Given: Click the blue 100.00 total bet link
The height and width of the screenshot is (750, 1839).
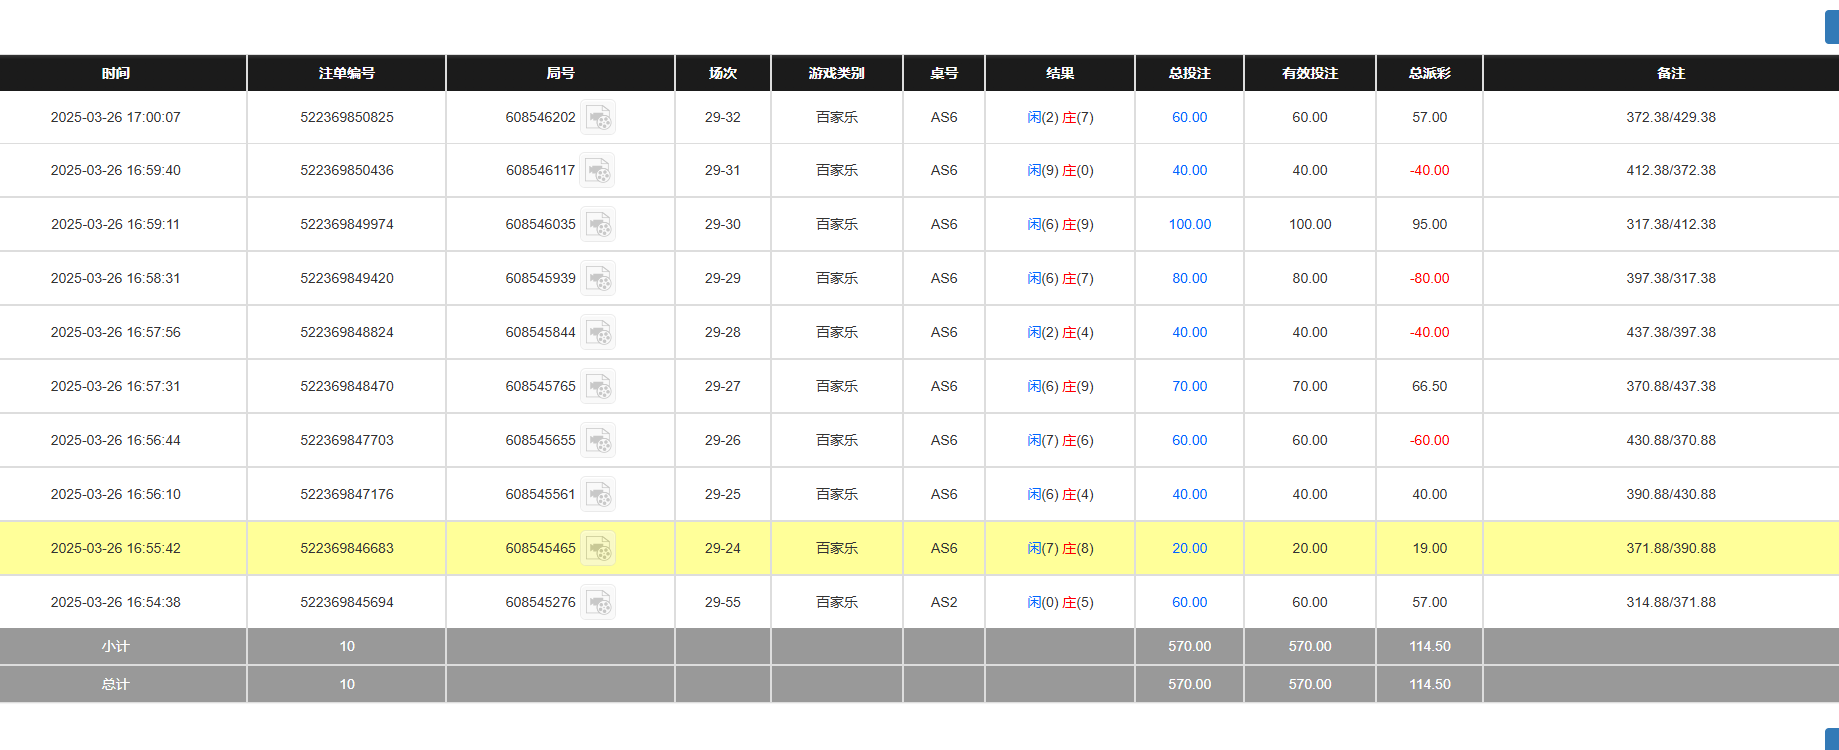Looking at the screenshot, I should click(1189, 224).
